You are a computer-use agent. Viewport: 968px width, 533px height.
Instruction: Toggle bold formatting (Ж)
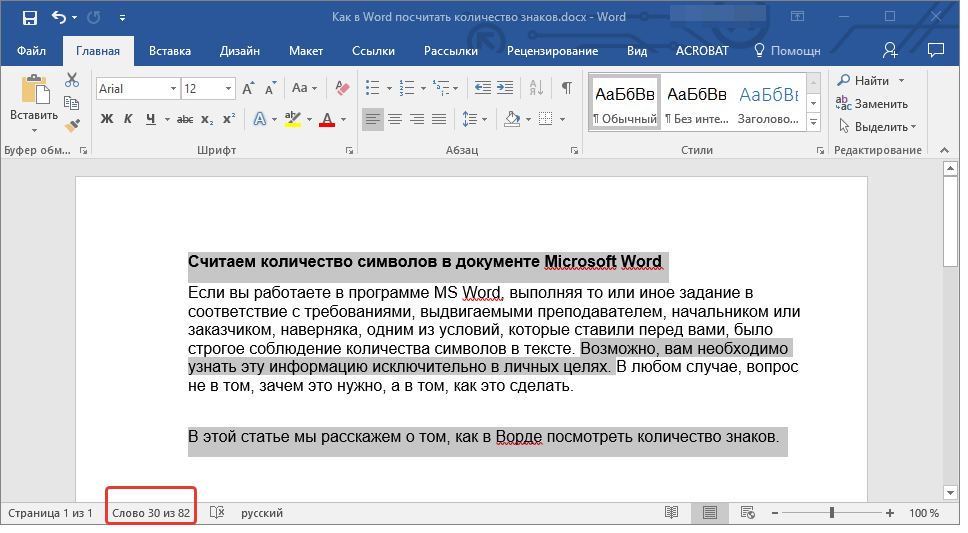coord(107,119)
